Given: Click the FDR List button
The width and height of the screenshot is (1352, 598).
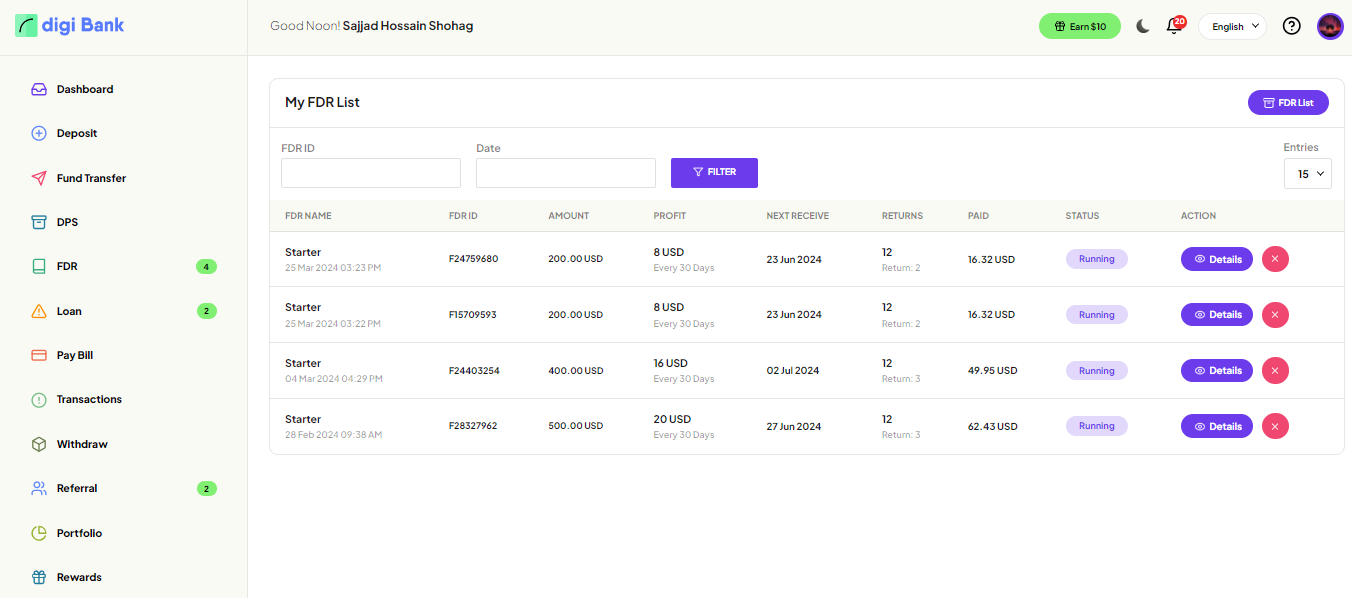Looking at the screenshot, I should point(1288,102).
